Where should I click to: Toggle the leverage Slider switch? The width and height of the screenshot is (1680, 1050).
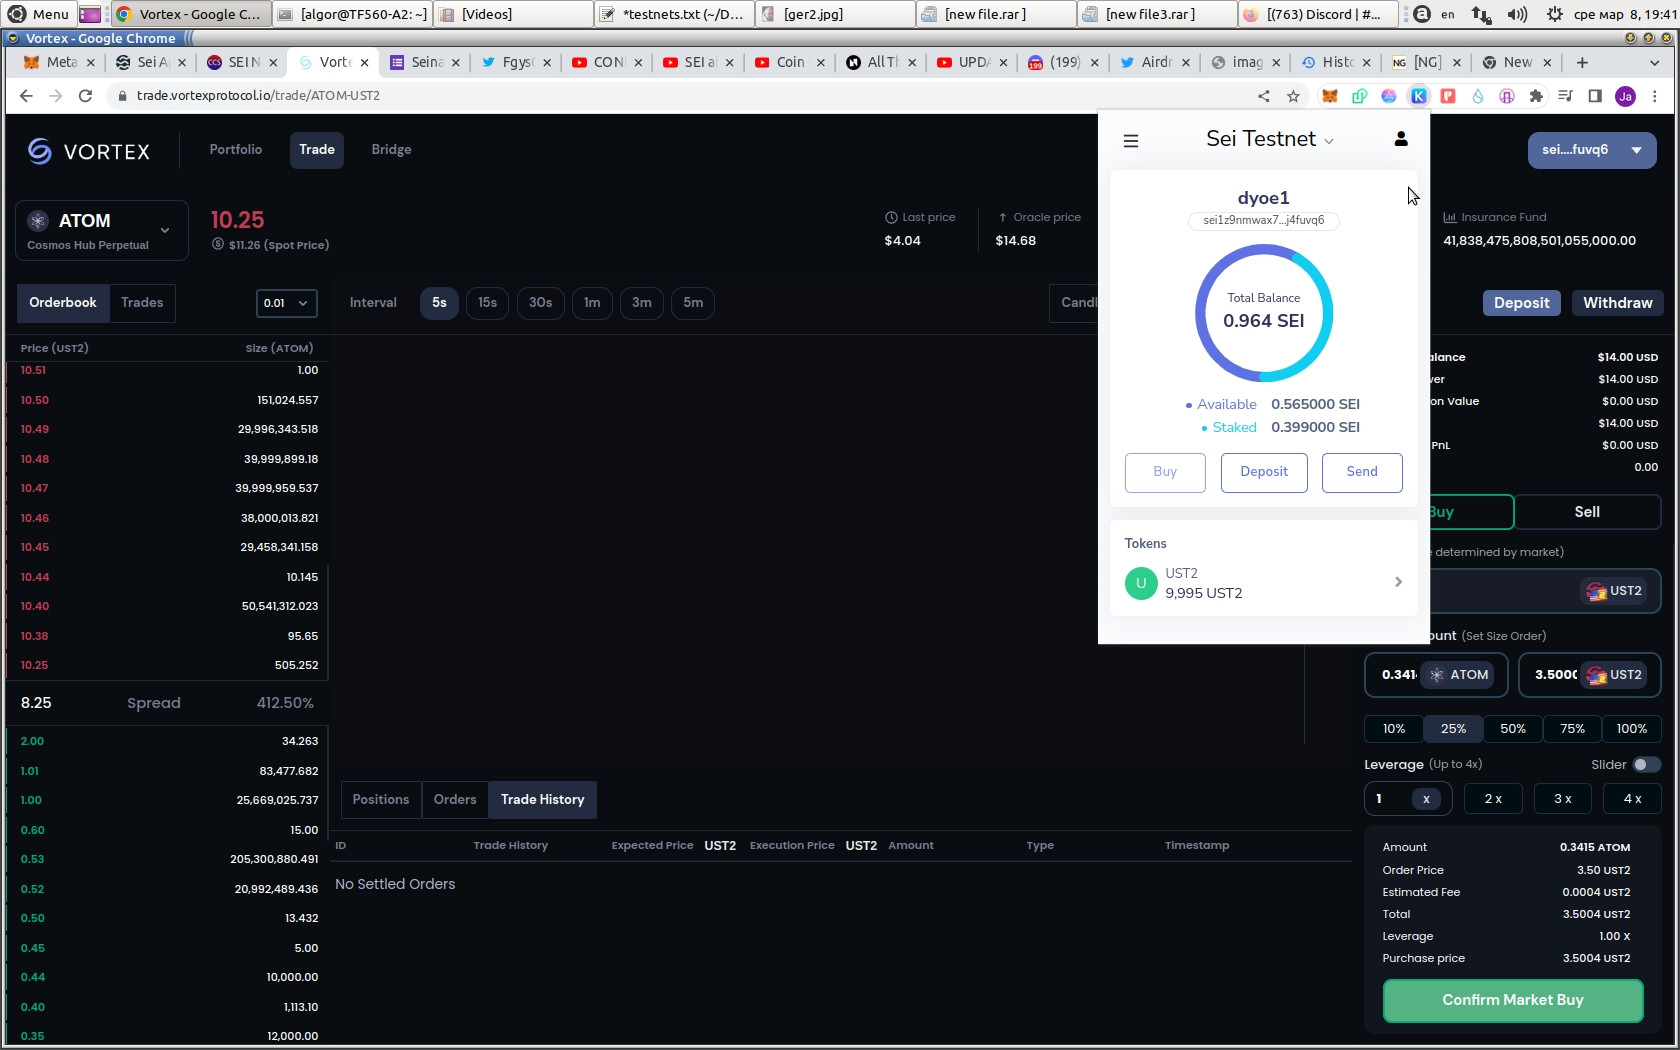pos(1646,765)
